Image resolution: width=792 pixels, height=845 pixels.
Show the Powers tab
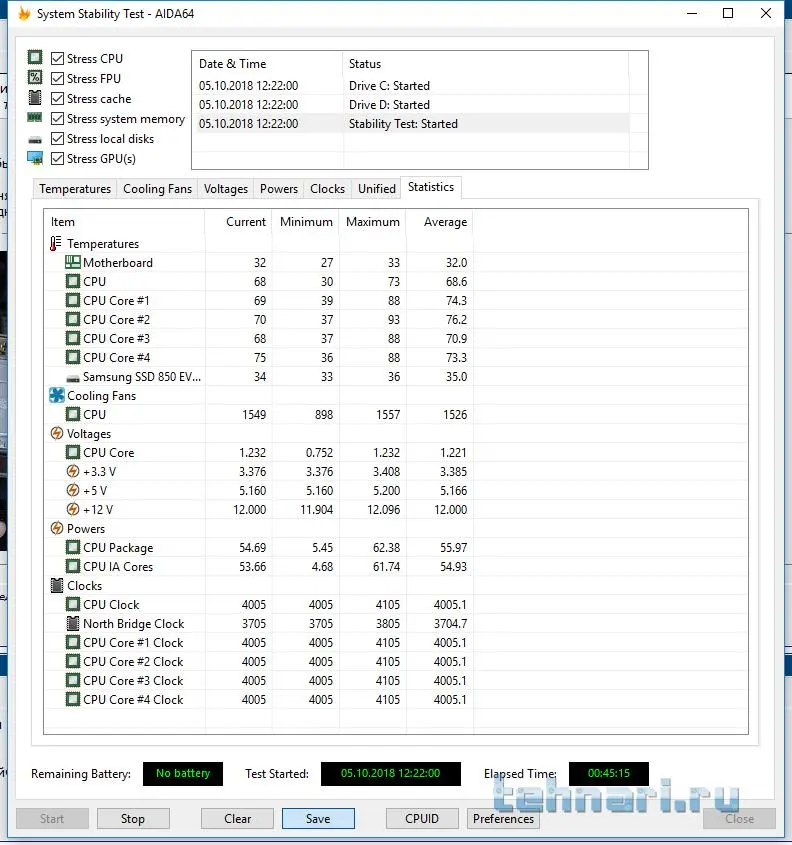279,189
